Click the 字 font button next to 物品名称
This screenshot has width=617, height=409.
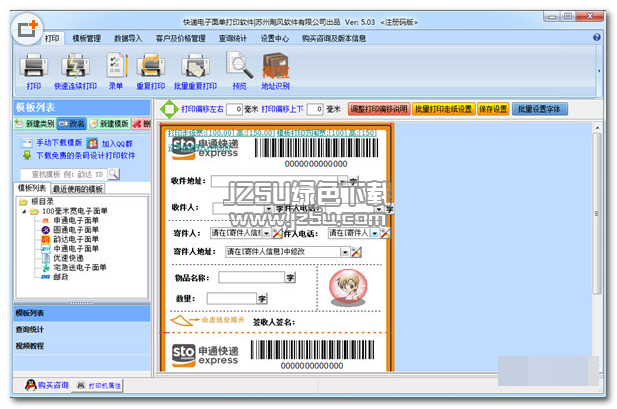[290, 278]
